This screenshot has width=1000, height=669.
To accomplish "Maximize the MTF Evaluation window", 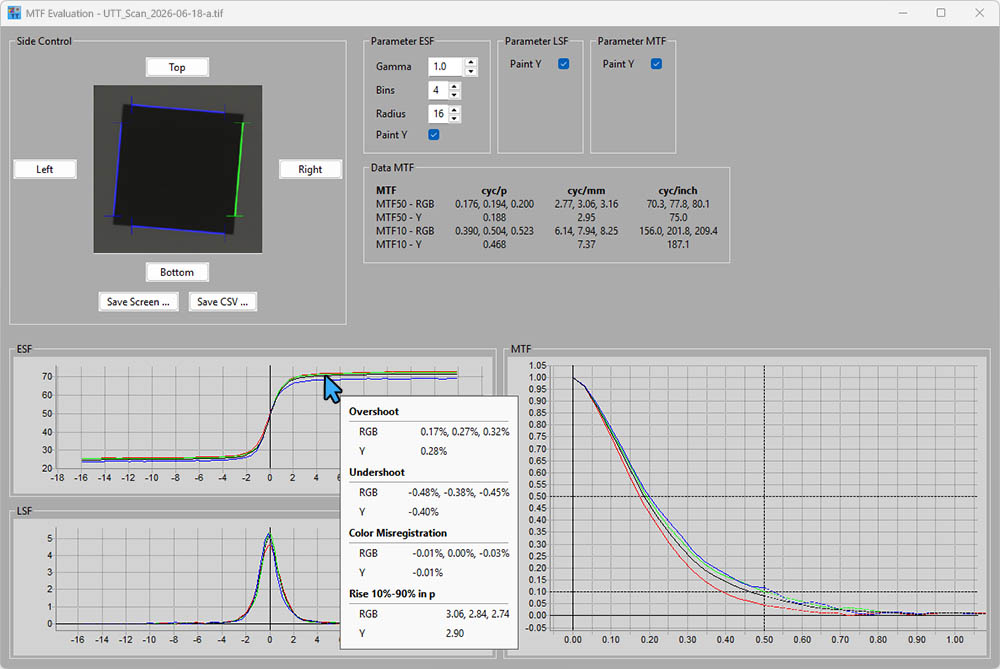I will tap(941, 13).
